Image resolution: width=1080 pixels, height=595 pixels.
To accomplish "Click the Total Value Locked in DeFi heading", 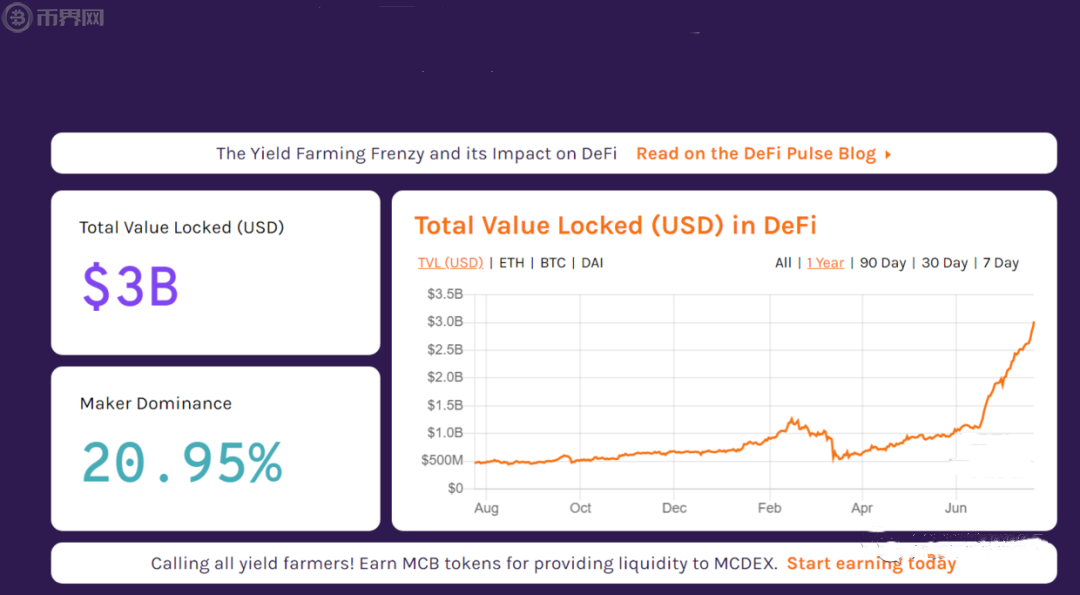I will coord(615,225).
